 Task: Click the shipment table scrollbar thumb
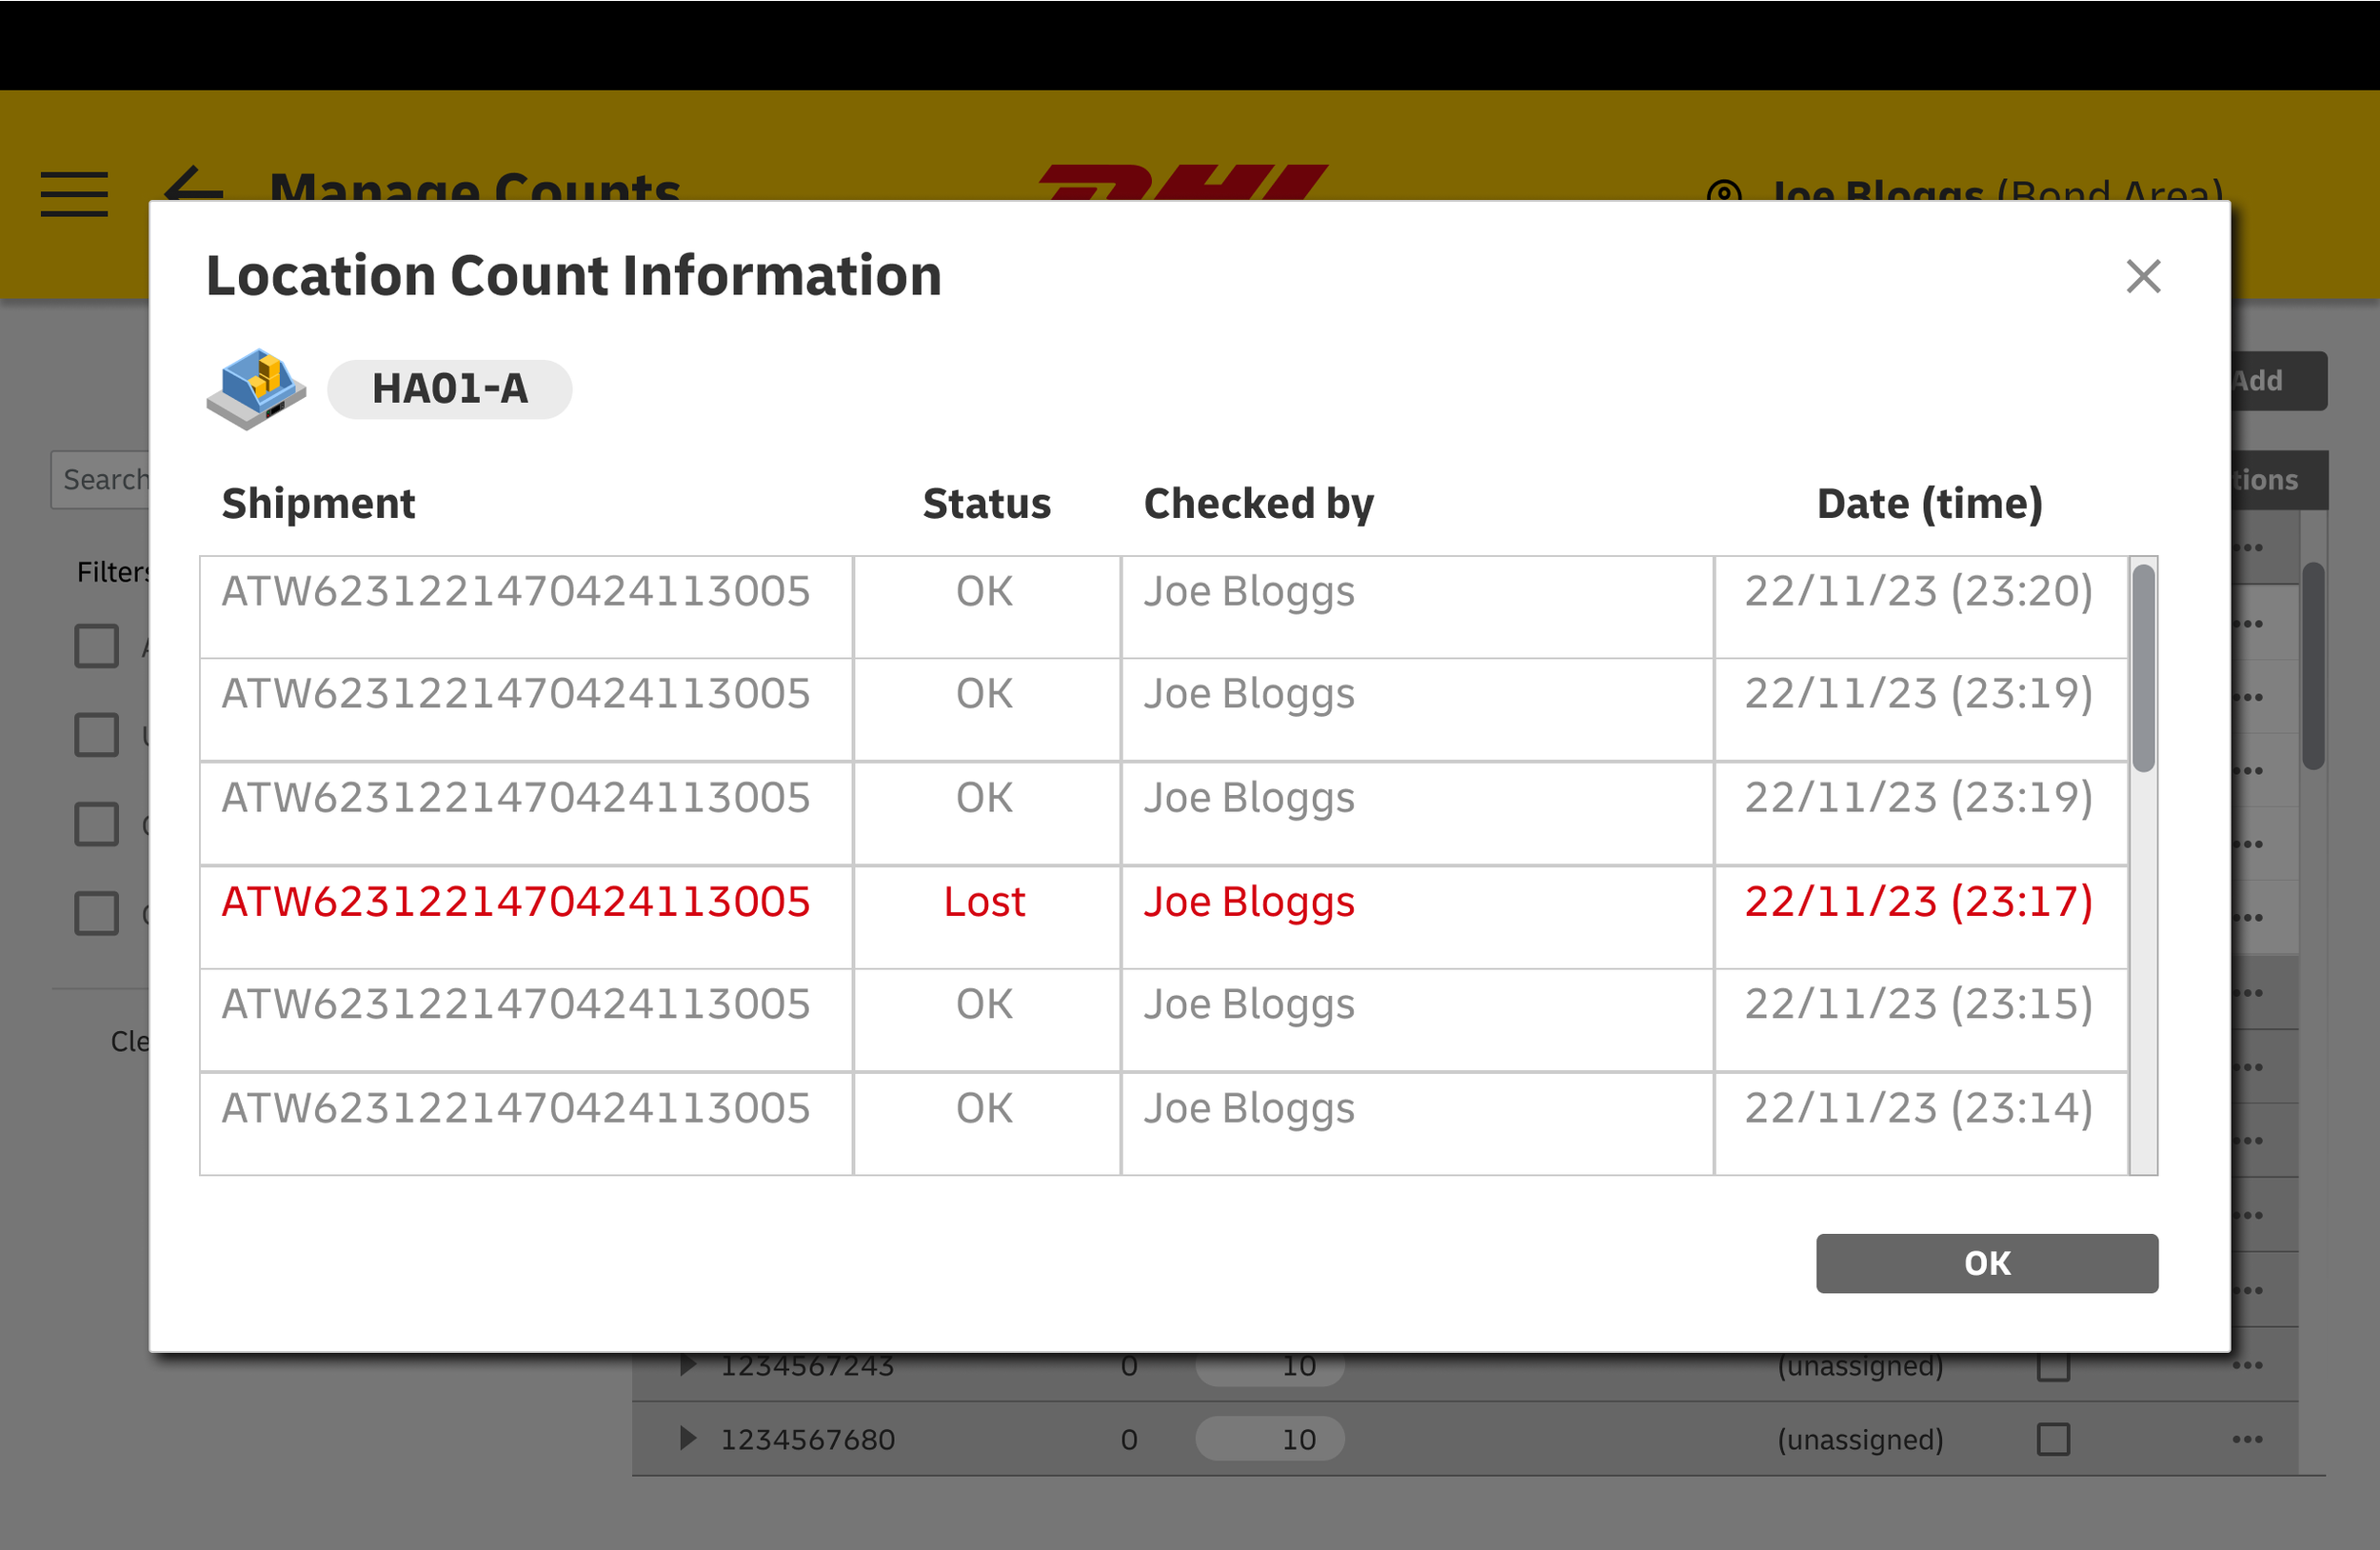click(2142, 668)
